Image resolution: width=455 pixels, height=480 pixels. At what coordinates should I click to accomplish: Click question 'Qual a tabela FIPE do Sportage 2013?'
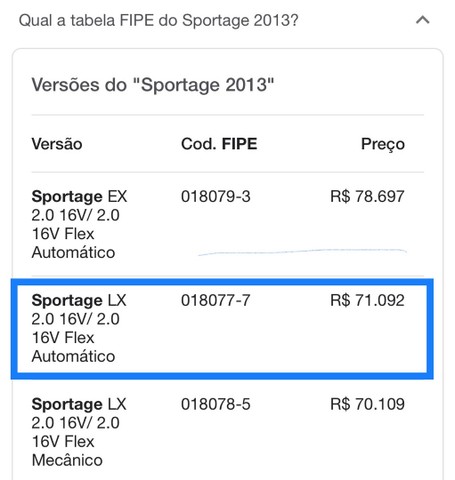coord(158,21)
